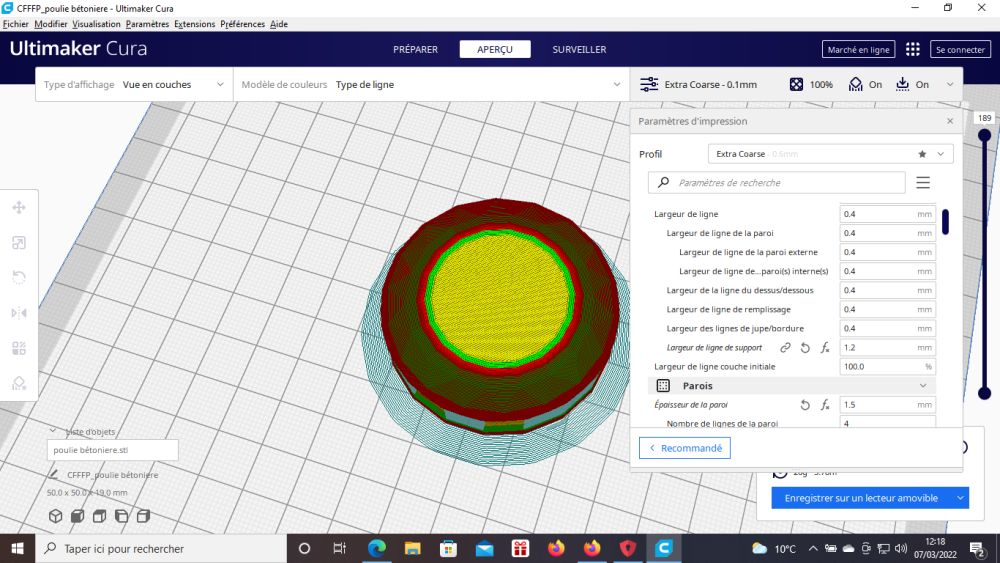This screenshot has width=1000, height=563.
Task: Click the top handle of layer slider
Action: click(x=984, y=135)
